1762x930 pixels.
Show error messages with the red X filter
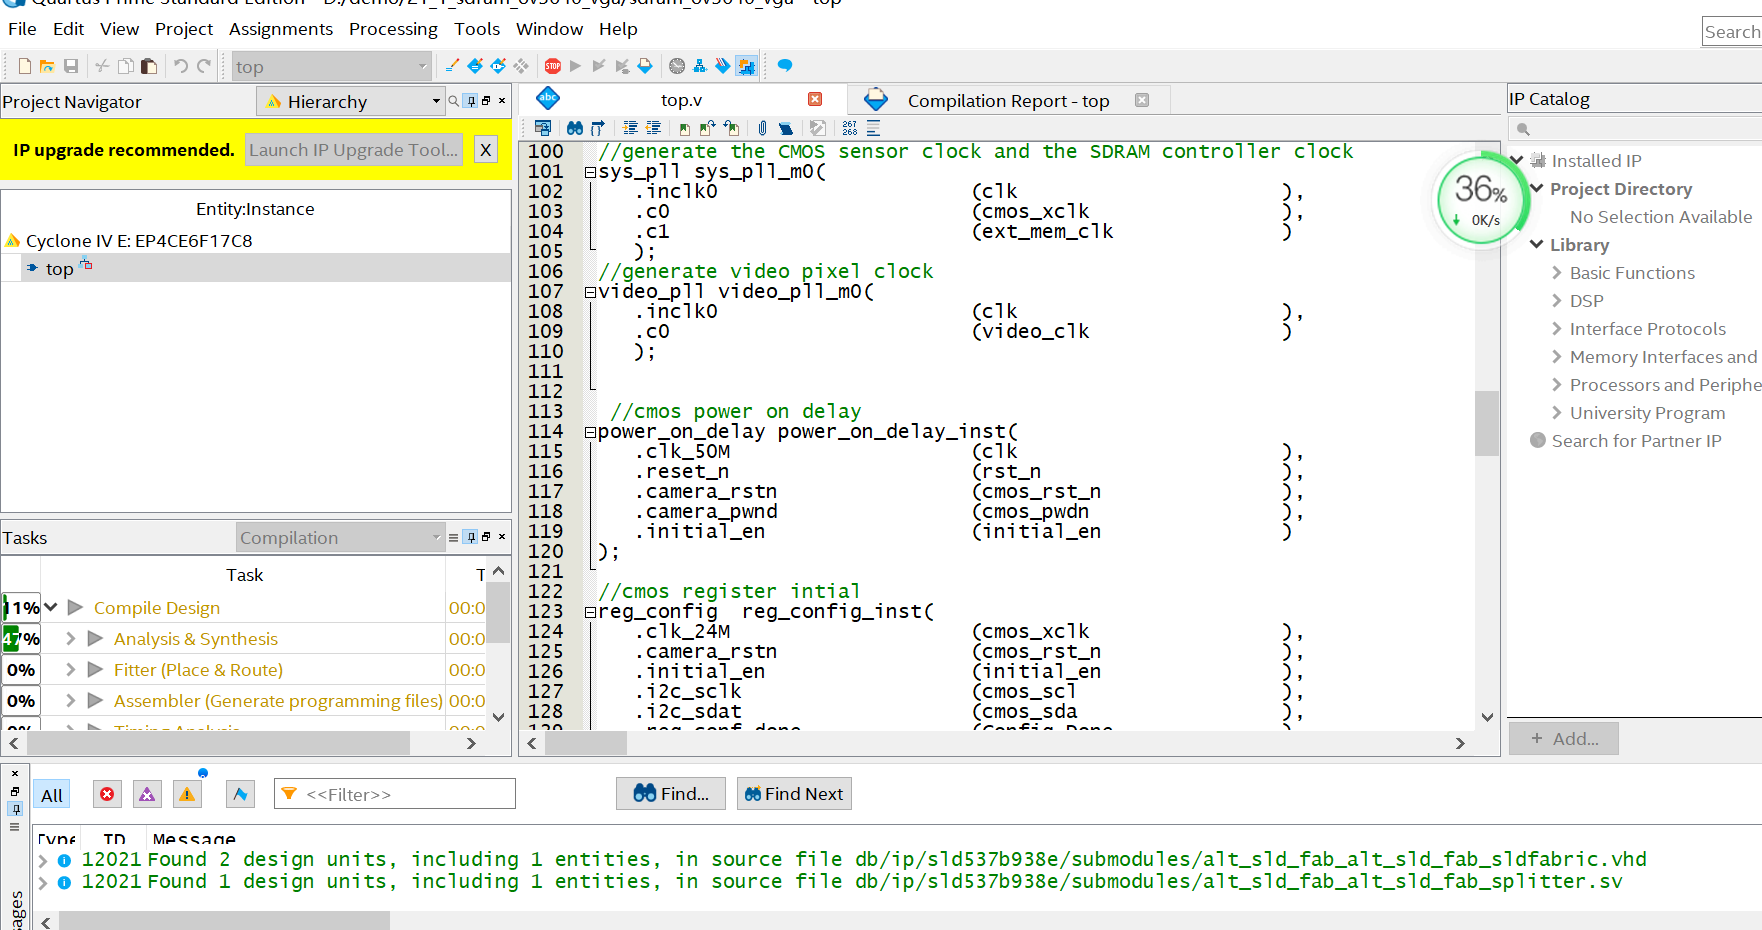[107, 794]
